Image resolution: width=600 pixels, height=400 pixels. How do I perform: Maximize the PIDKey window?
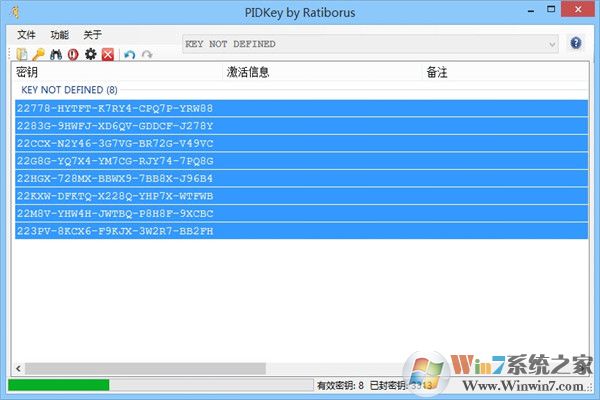[x=551, y=10]
